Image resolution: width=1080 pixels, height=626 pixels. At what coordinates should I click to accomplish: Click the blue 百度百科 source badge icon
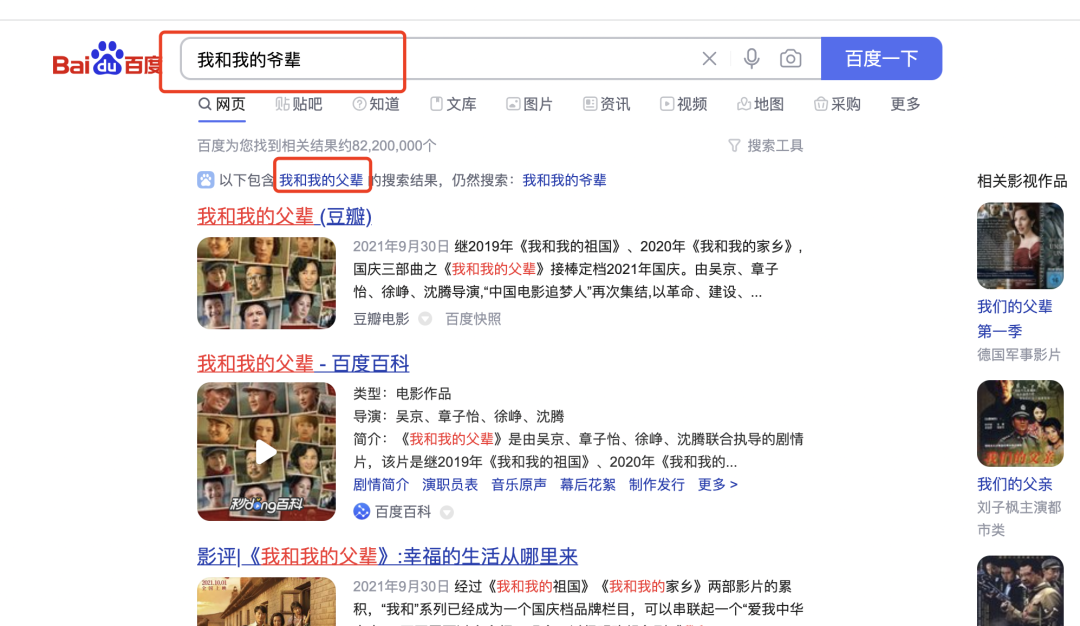tap(361, 512)
